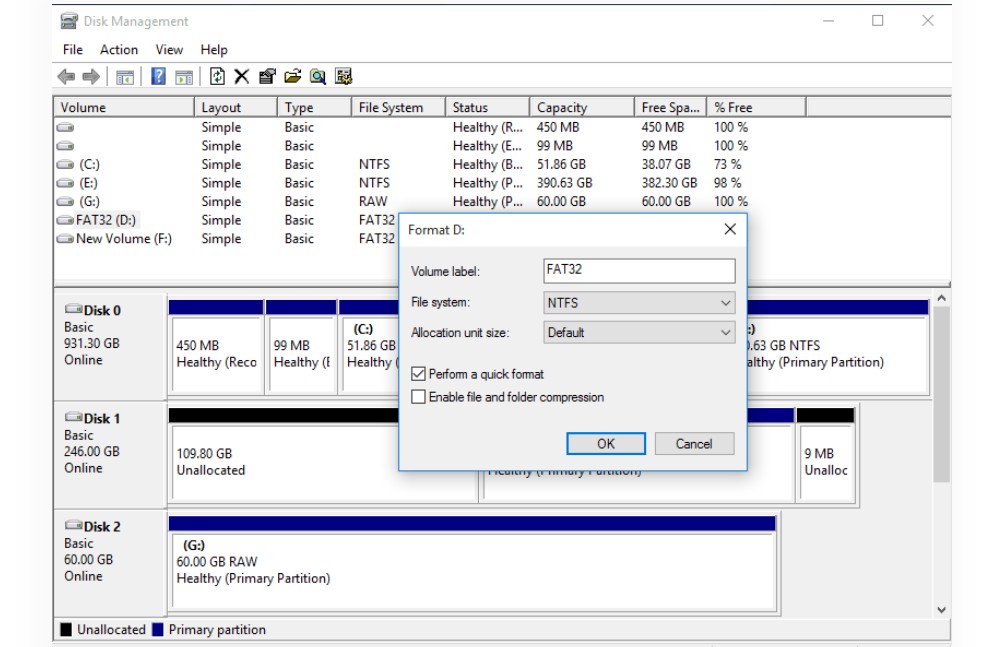Image resolution: width=994 pixels, height=647 pixels.
Task: Close the Format D: dialog with X
Action: pyautogui.click(x=730, y=229)
